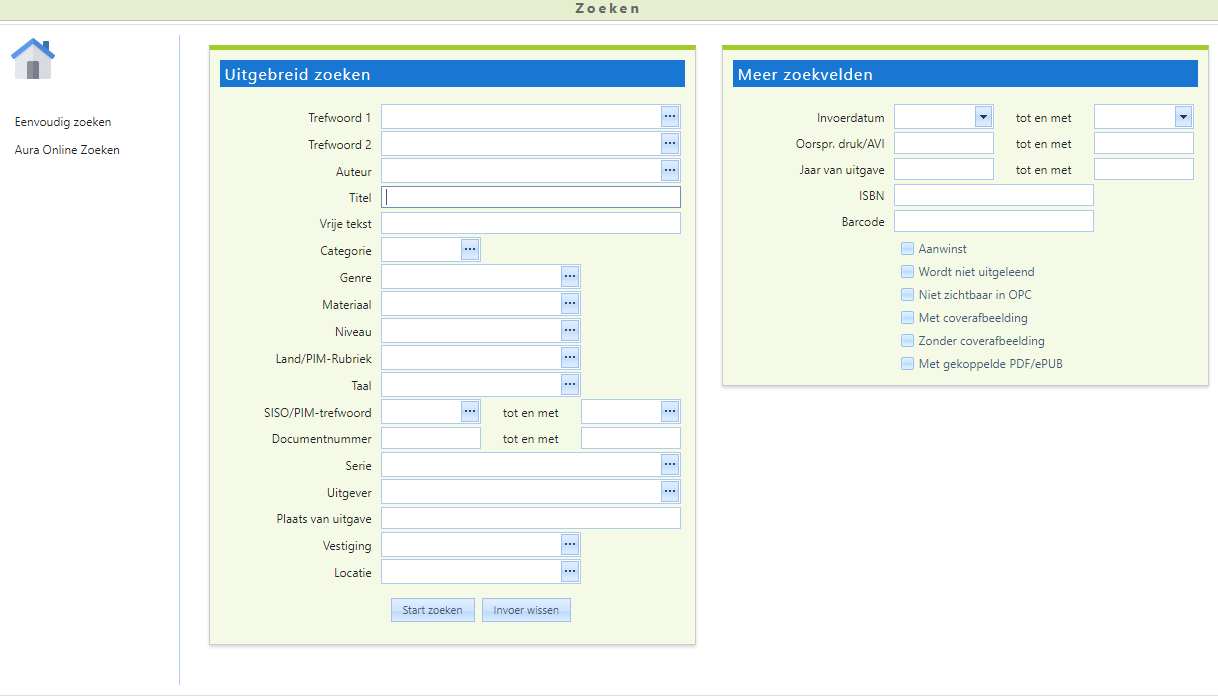Image resolution: width=1218 pixels, height=697 pixels.
Task: Open the Auteur lookup ellipsis button
Action: point(670,171)
